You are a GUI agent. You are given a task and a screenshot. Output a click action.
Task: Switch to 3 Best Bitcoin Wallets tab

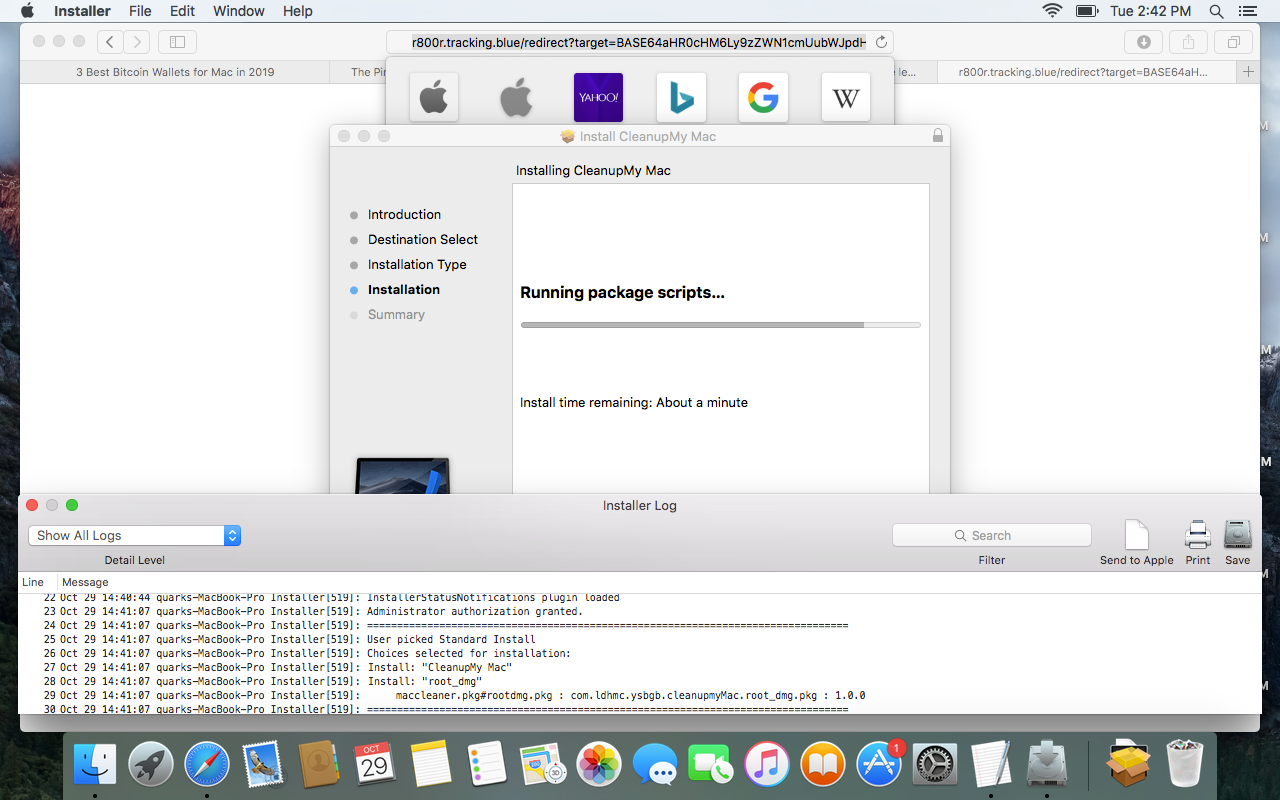(x=175, y=72)
